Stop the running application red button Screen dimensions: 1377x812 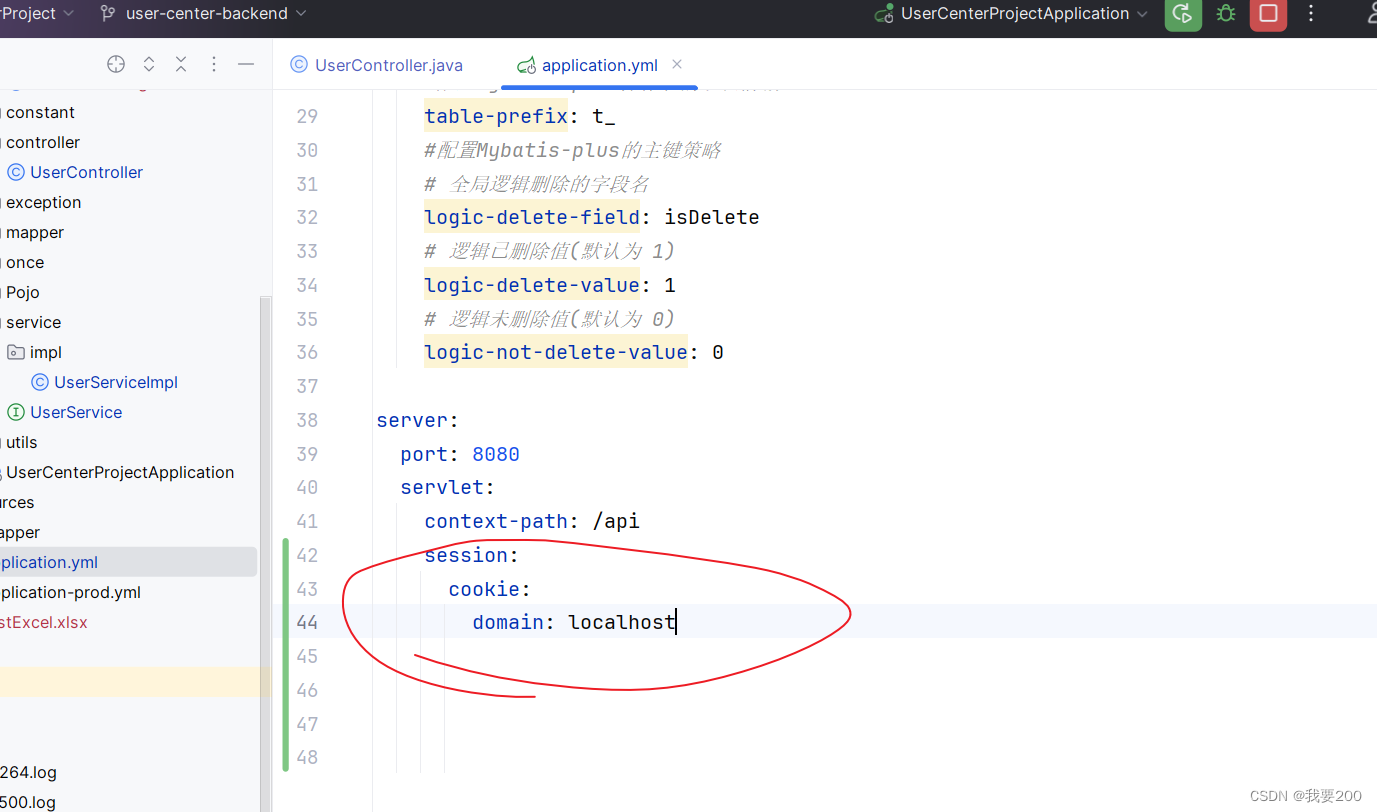1268,14
